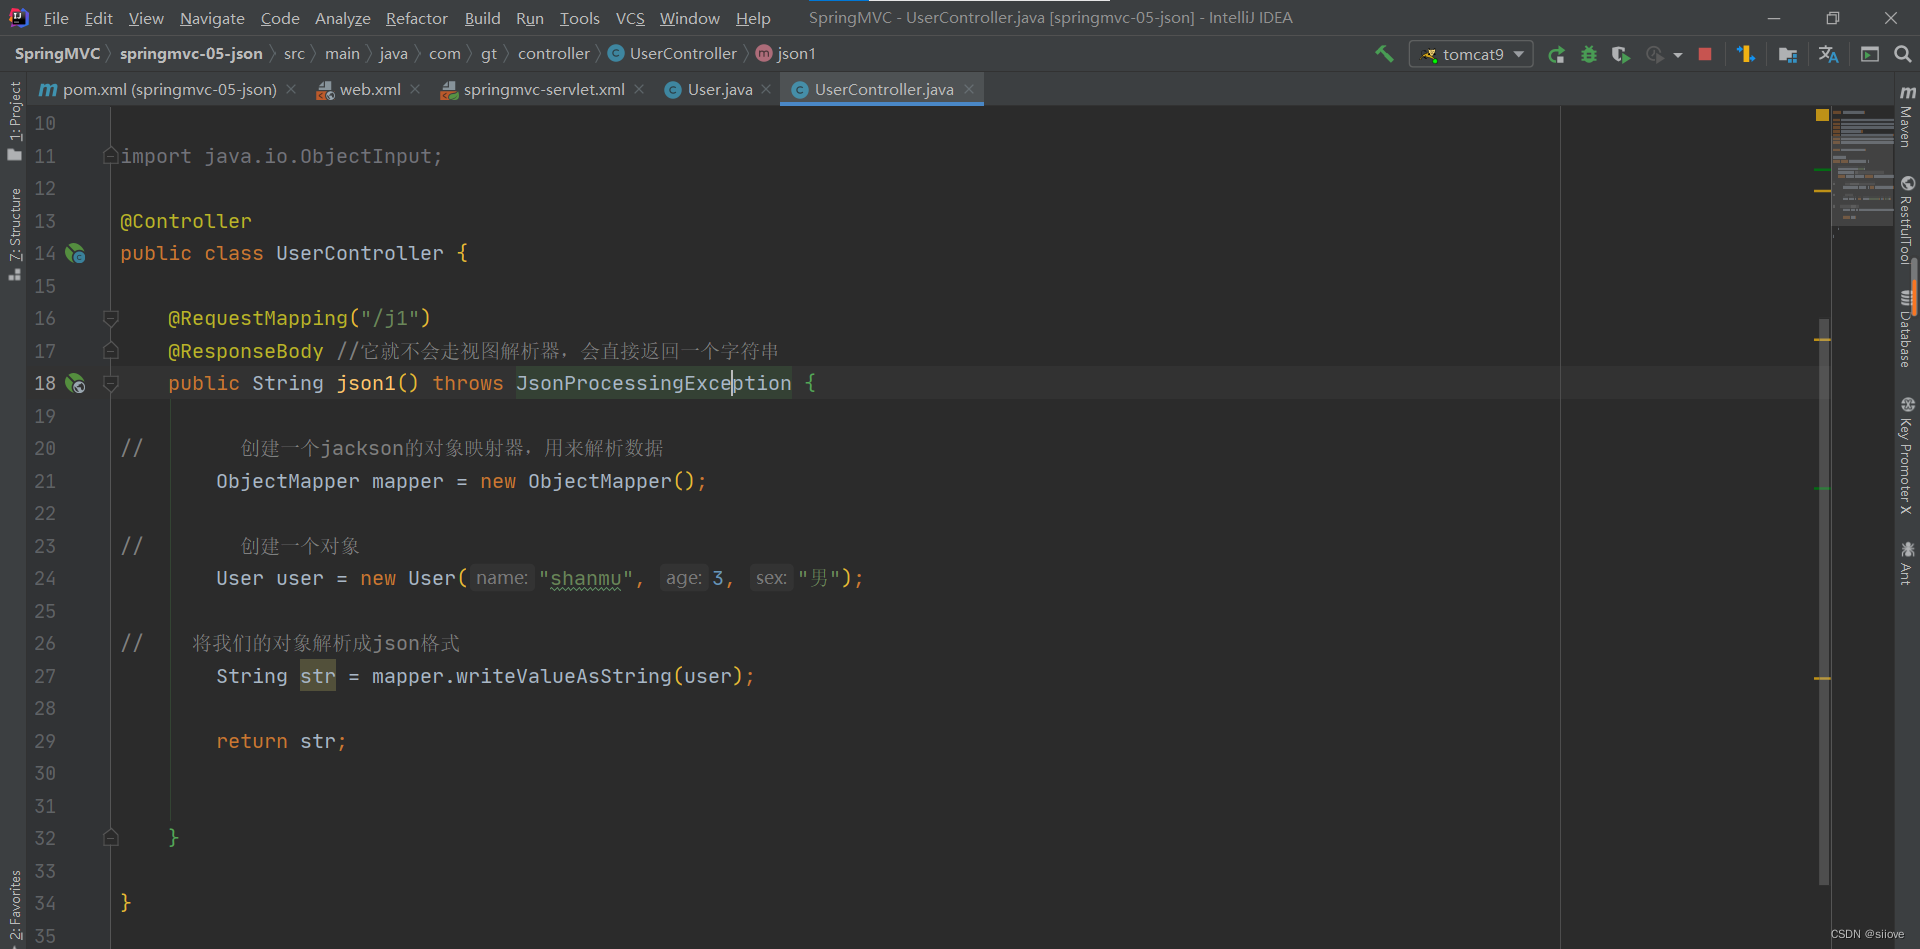Run tomcat9 with Coverage icon
This screenshot has width=1920, height=949.
tap(1620, 54)
